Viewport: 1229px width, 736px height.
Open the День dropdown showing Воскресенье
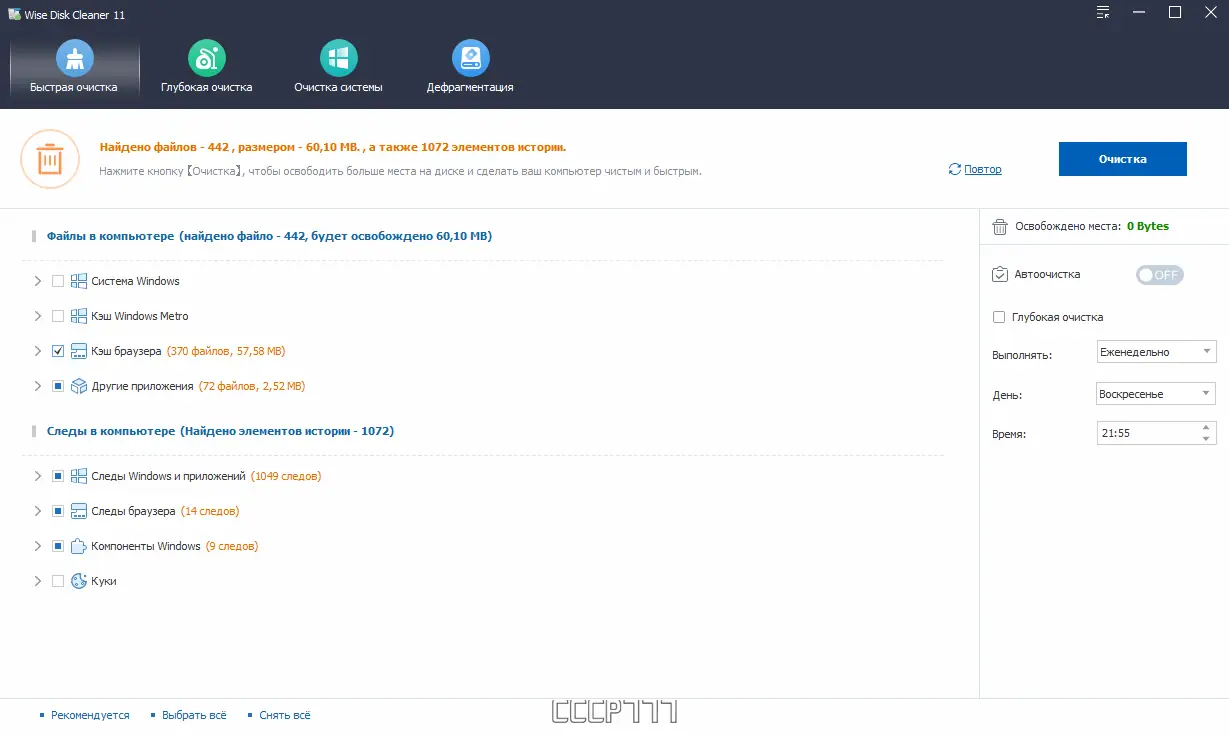(1156, 394)
